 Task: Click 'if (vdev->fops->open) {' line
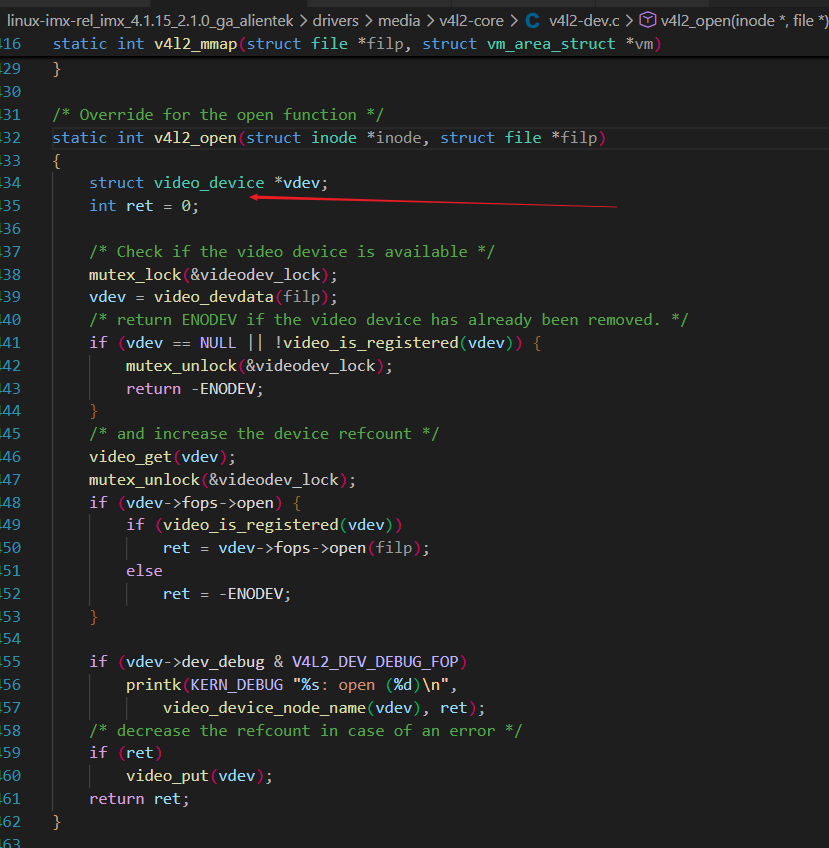[x=195, y=503]
